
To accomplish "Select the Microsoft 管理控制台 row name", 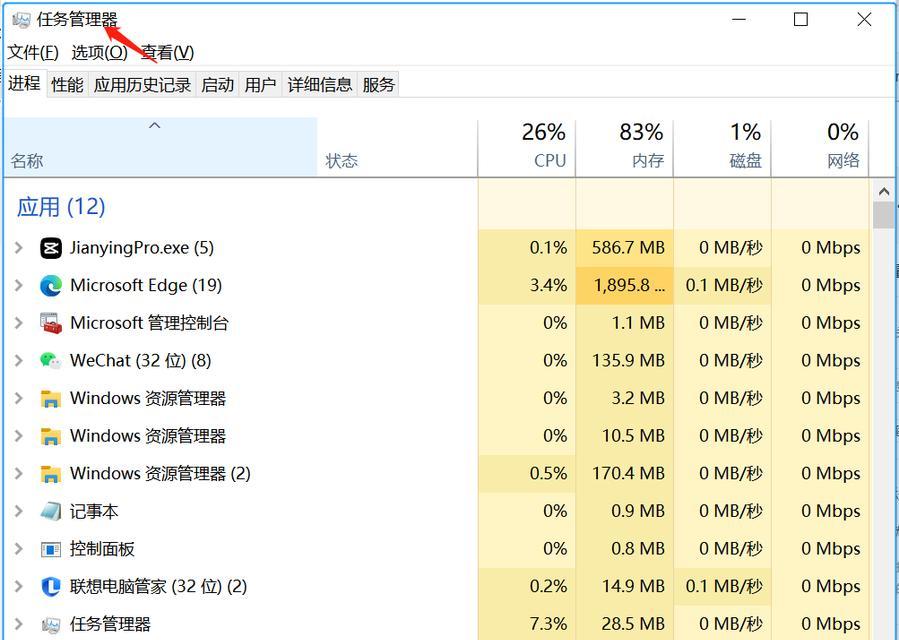I will click(149, 323).
